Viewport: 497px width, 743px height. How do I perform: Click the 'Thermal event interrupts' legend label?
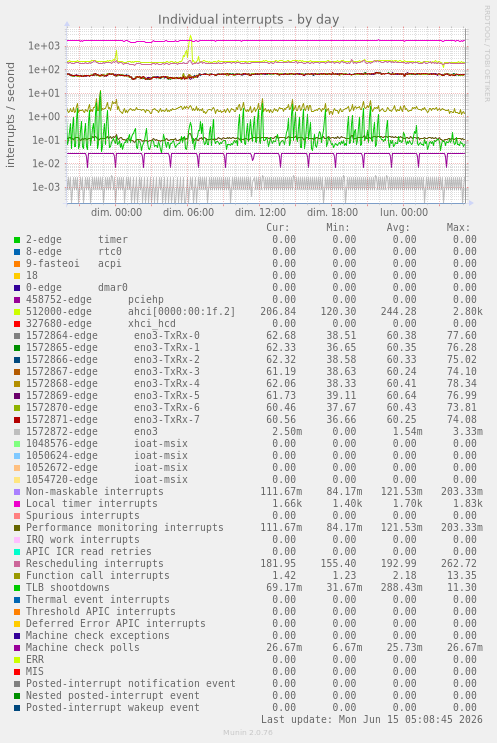pos(98,600)
